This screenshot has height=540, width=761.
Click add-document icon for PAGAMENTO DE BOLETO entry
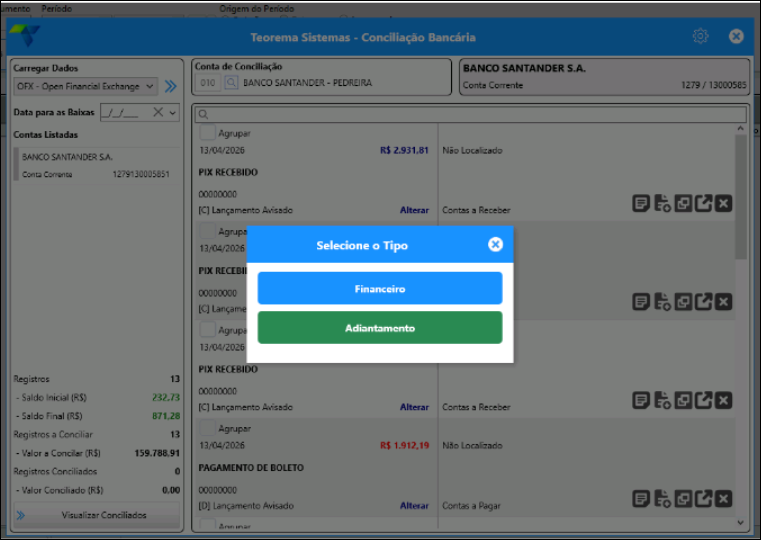coord(662,499)
